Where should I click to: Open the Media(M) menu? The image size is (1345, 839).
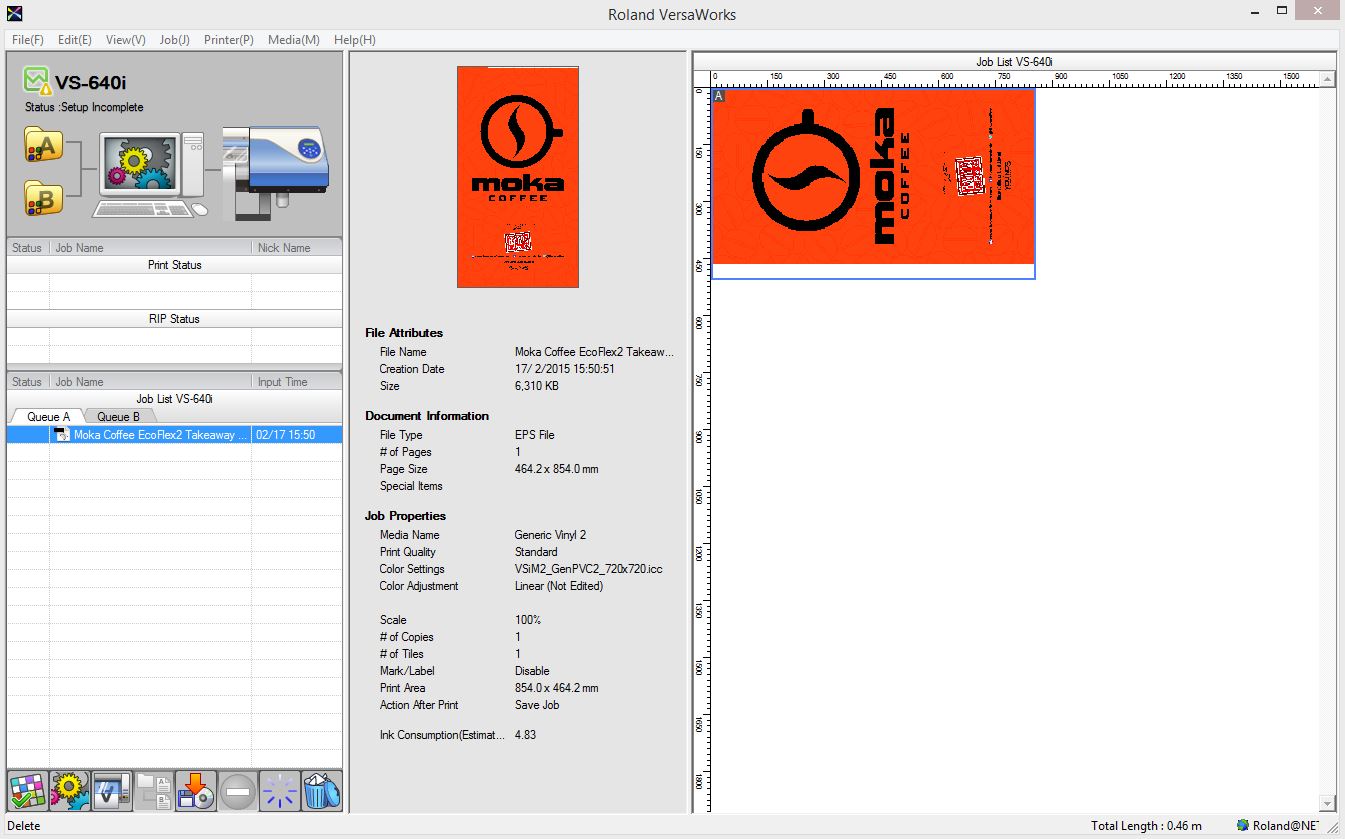(x=293, y=40)
